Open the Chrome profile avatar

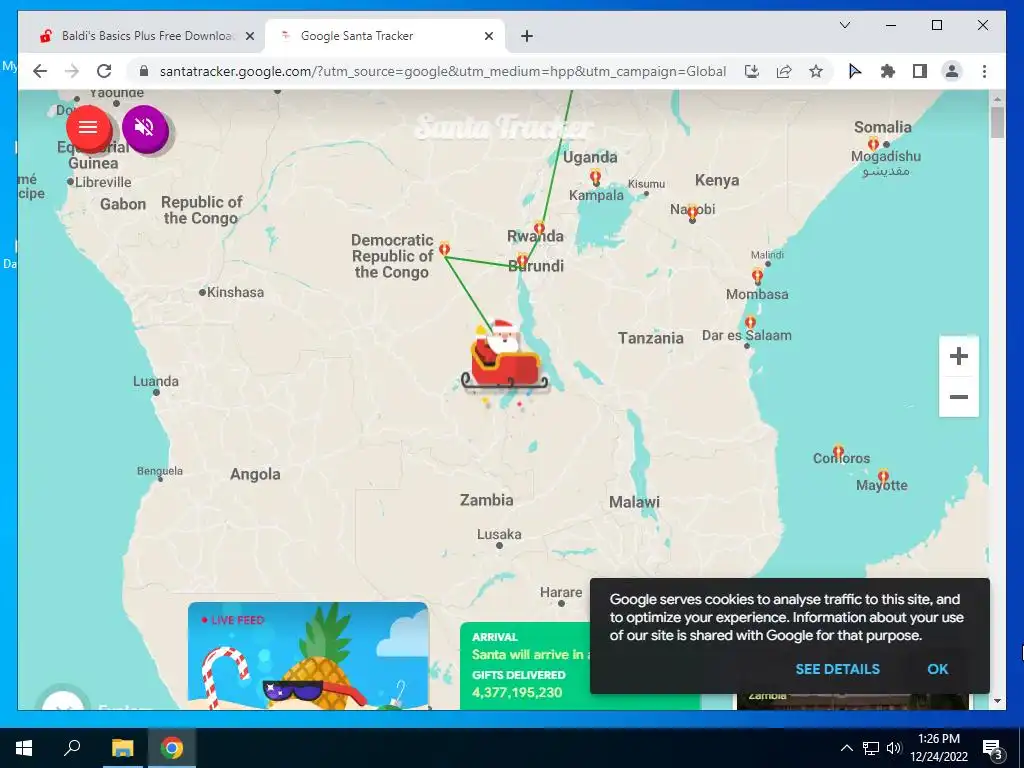coord(952,71)
